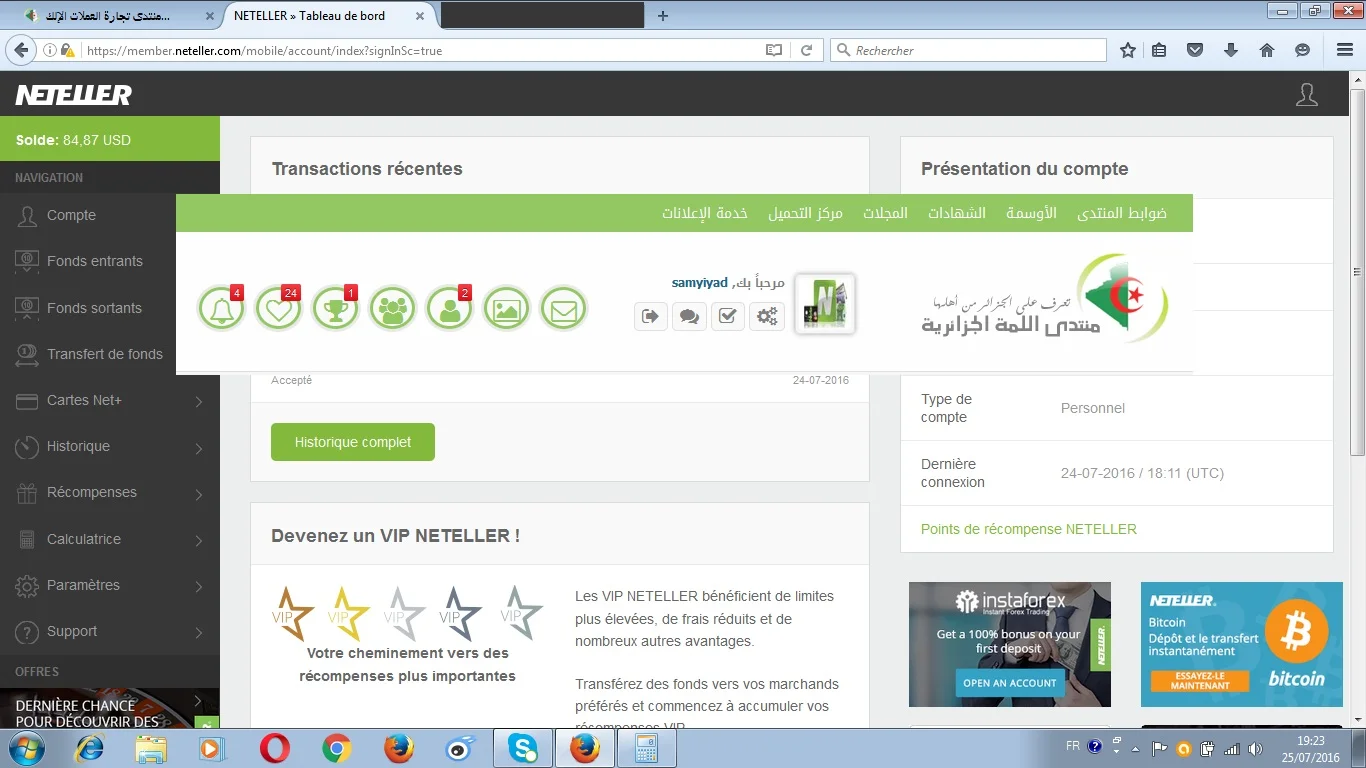1366x768 pixels.
Task: Click the Bitcoin deposit advertisement banner
Action: click(x=1241, y=645)
